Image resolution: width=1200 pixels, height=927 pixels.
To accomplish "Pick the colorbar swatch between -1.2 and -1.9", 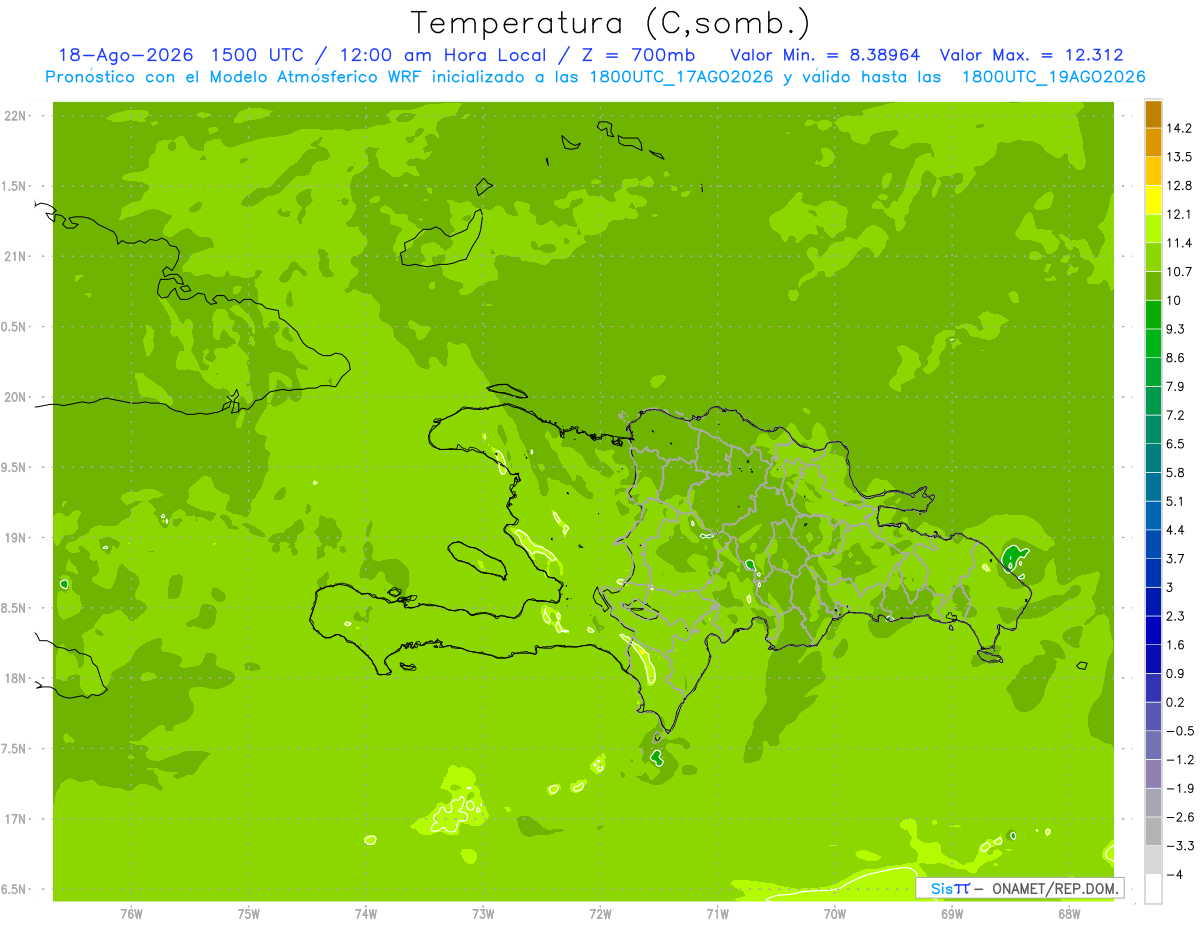I will (x=1153, y=774).
